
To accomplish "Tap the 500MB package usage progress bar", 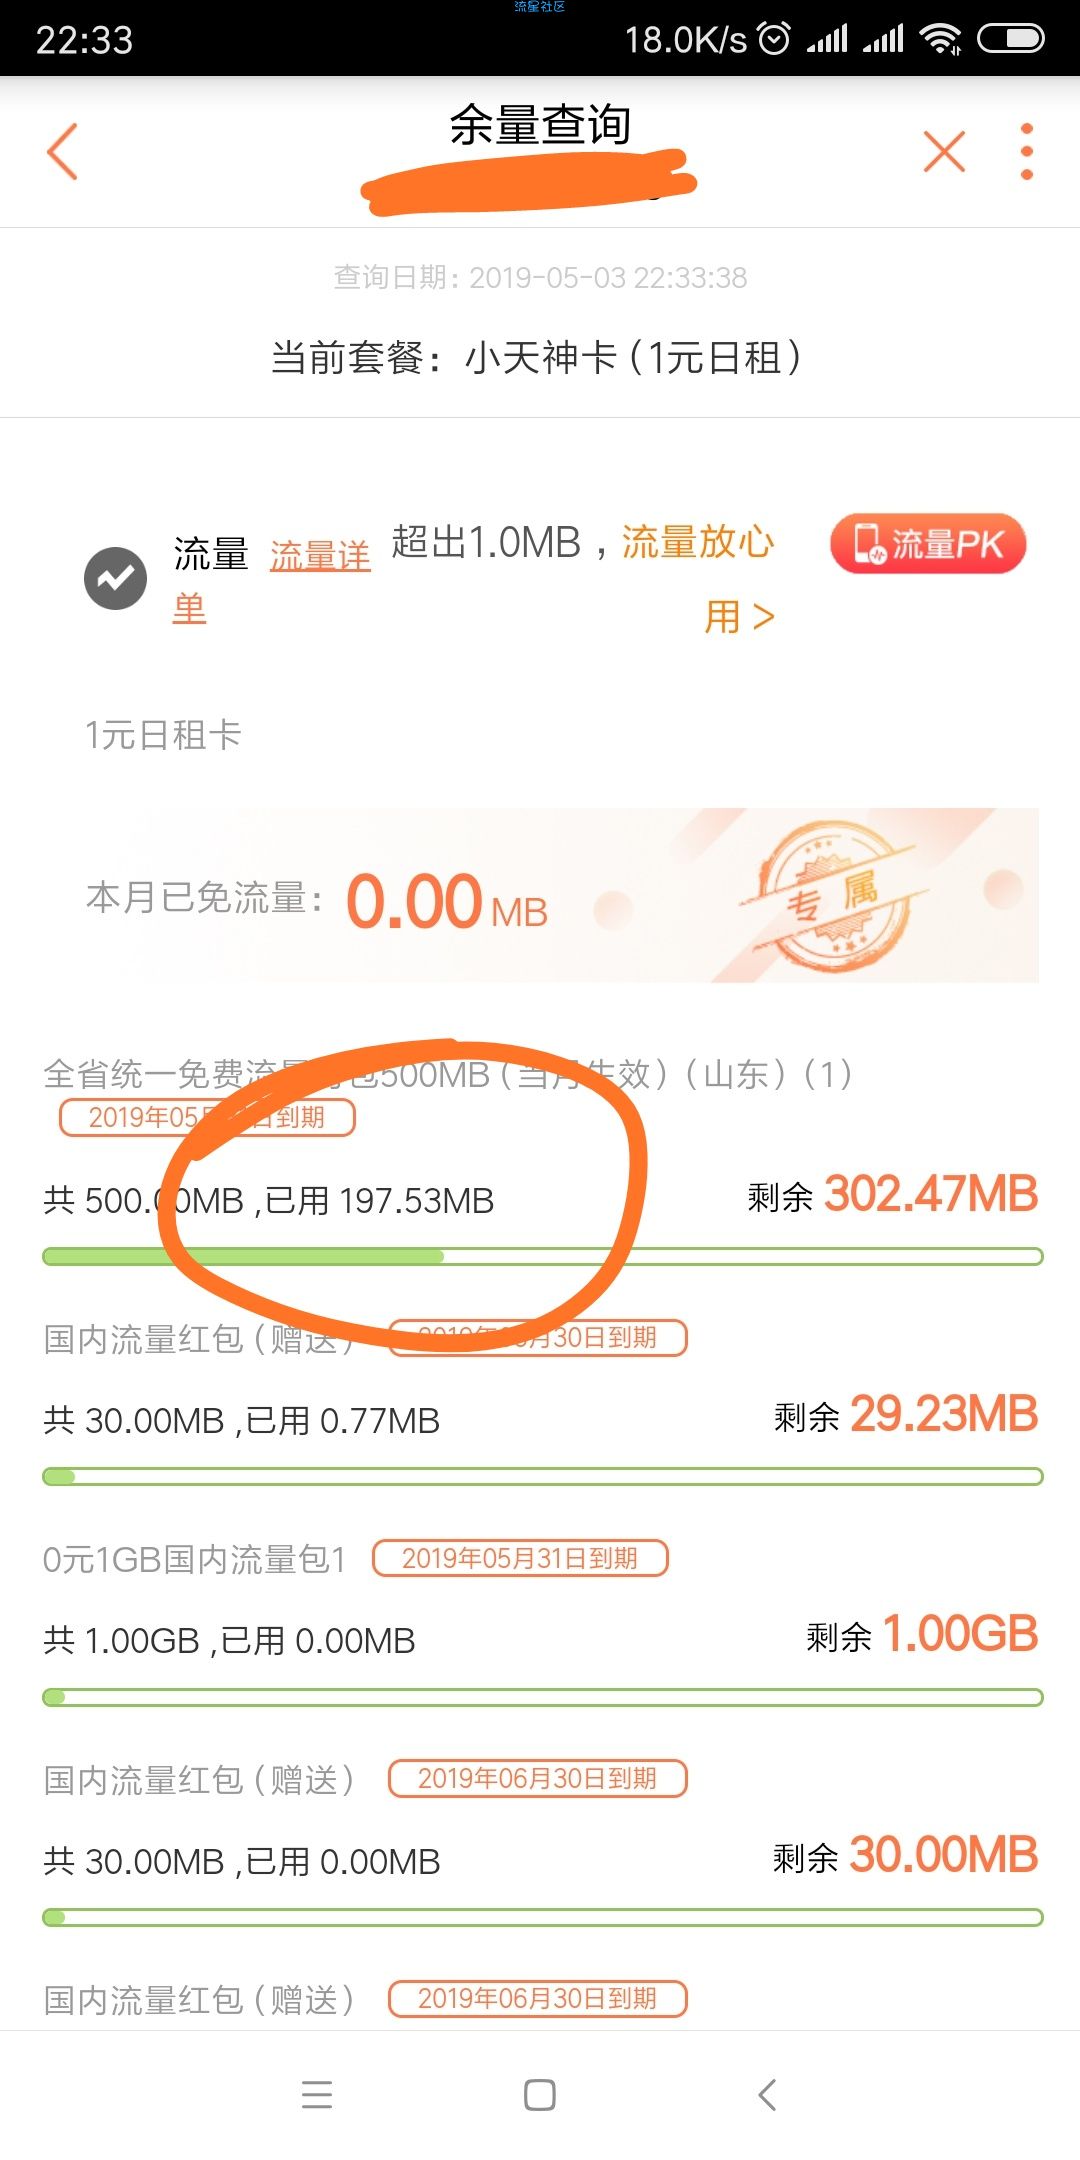I will [542, 1257].
